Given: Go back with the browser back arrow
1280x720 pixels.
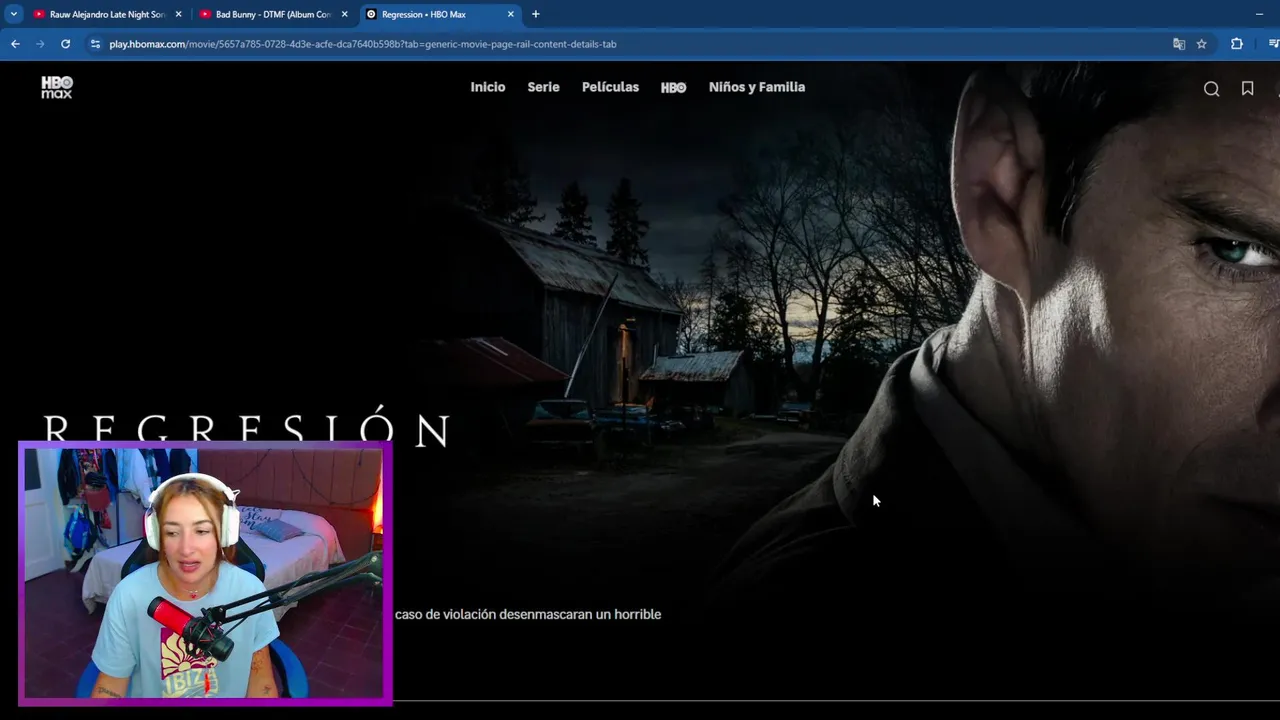Looking at the screenshot, I should pos(15,44).
